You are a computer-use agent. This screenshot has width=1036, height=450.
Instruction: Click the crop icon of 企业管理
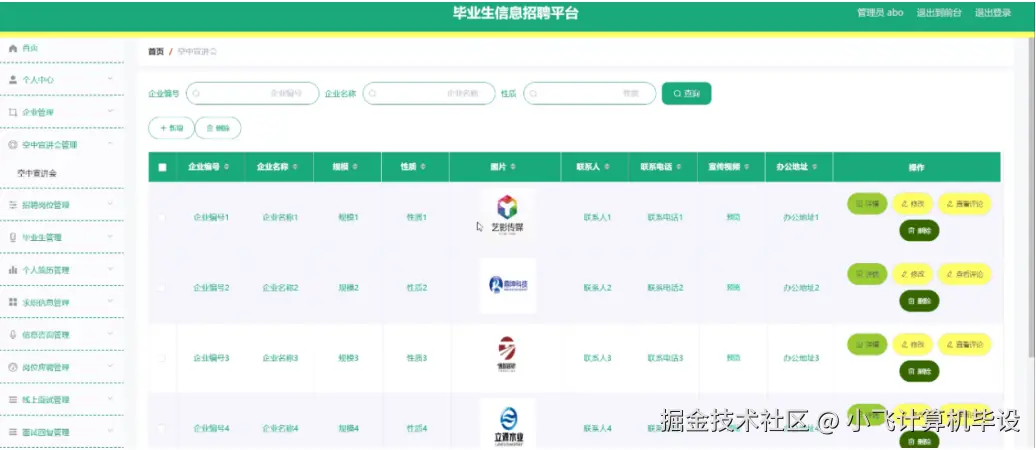pyautogui.click(x=13, y=112)
